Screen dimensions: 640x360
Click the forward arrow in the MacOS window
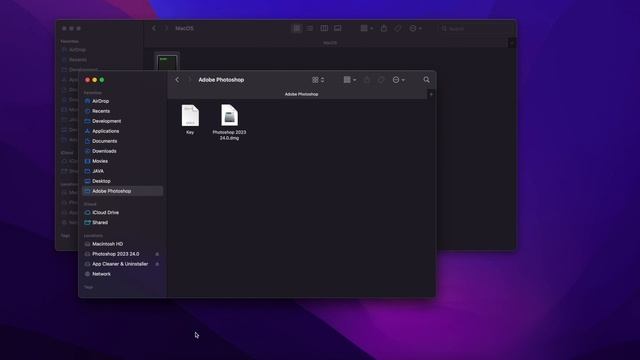(x=166, y=28)
